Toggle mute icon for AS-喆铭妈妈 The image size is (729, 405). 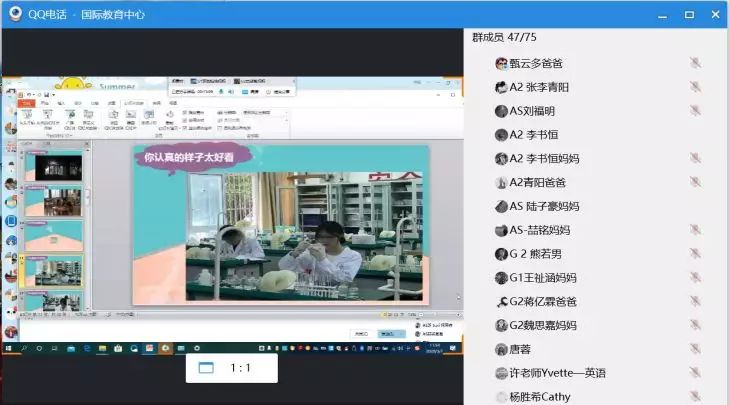click(695, 229)
